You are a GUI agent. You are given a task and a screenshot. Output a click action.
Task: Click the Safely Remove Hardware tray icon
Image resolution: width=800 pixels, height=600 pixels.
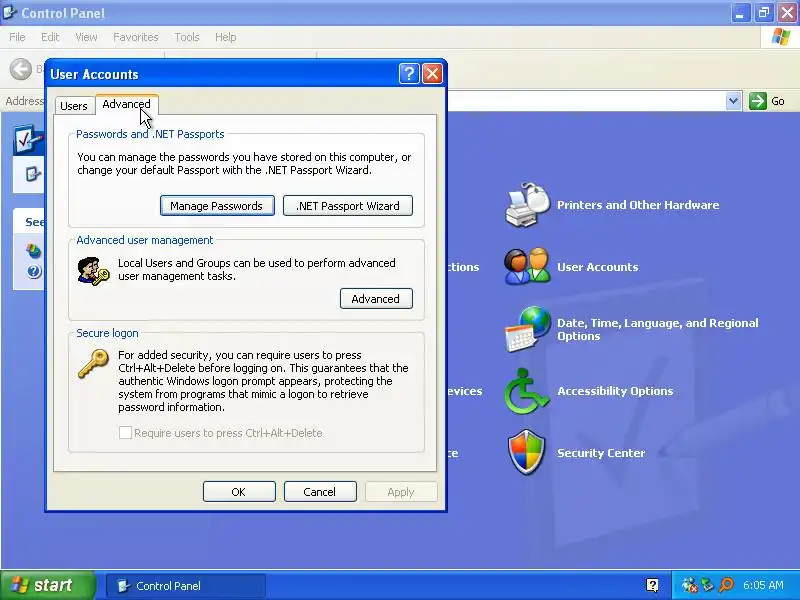pos(708,585)
